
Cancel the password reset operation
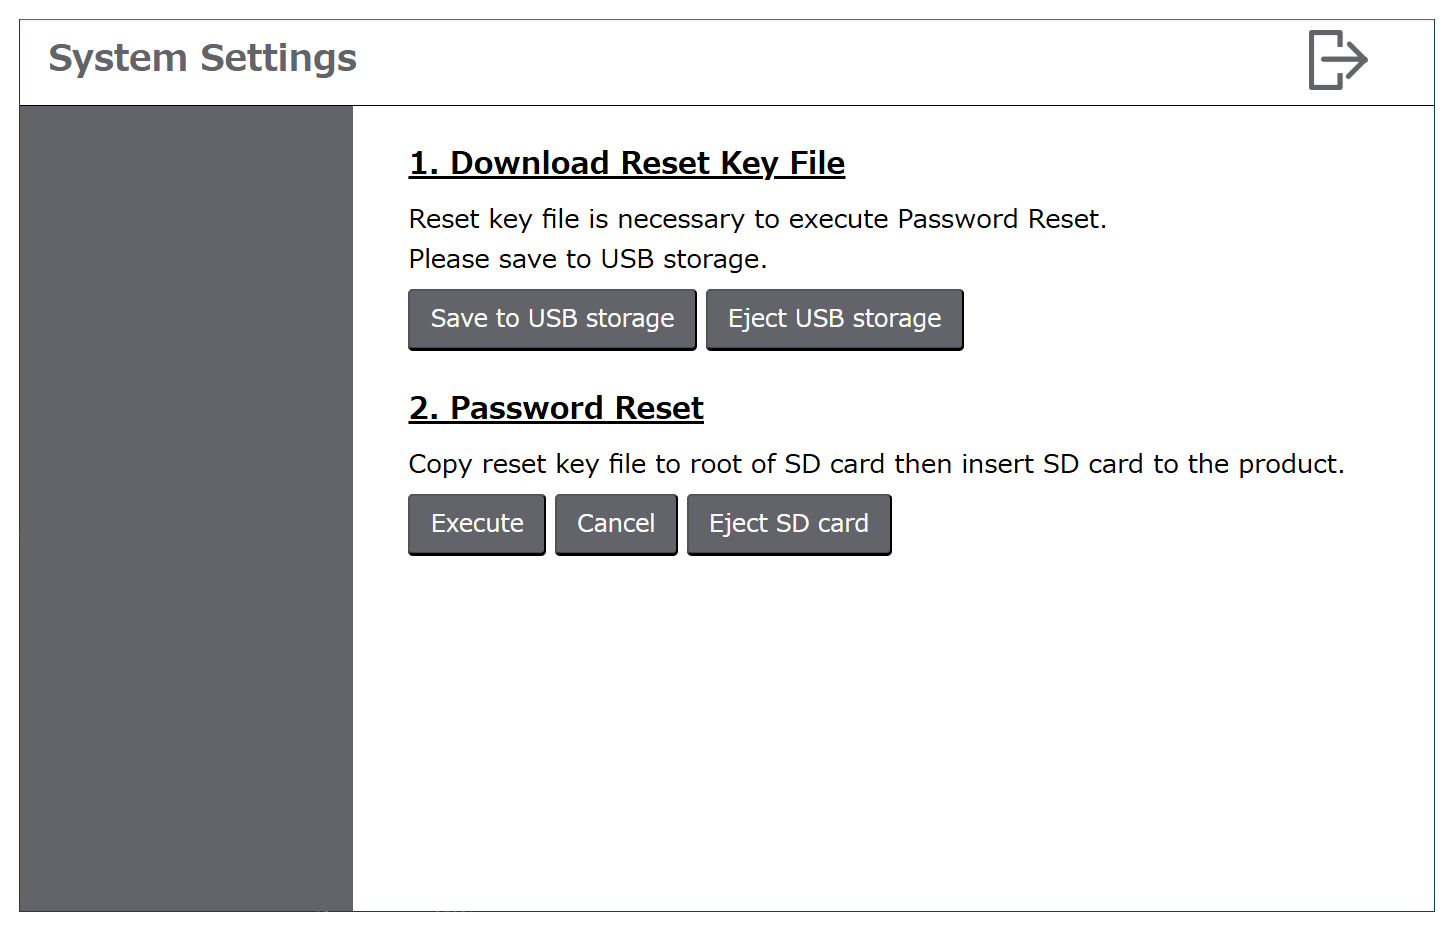pos(616,525)
